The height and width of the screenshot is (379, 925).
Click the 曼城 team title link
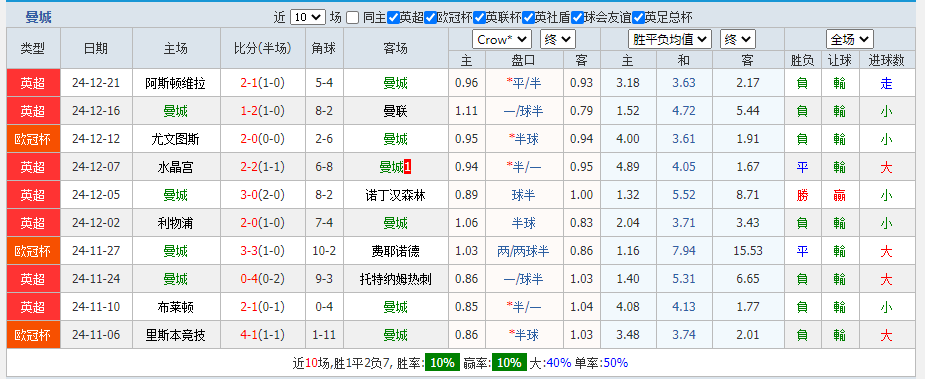coord(38,18)
